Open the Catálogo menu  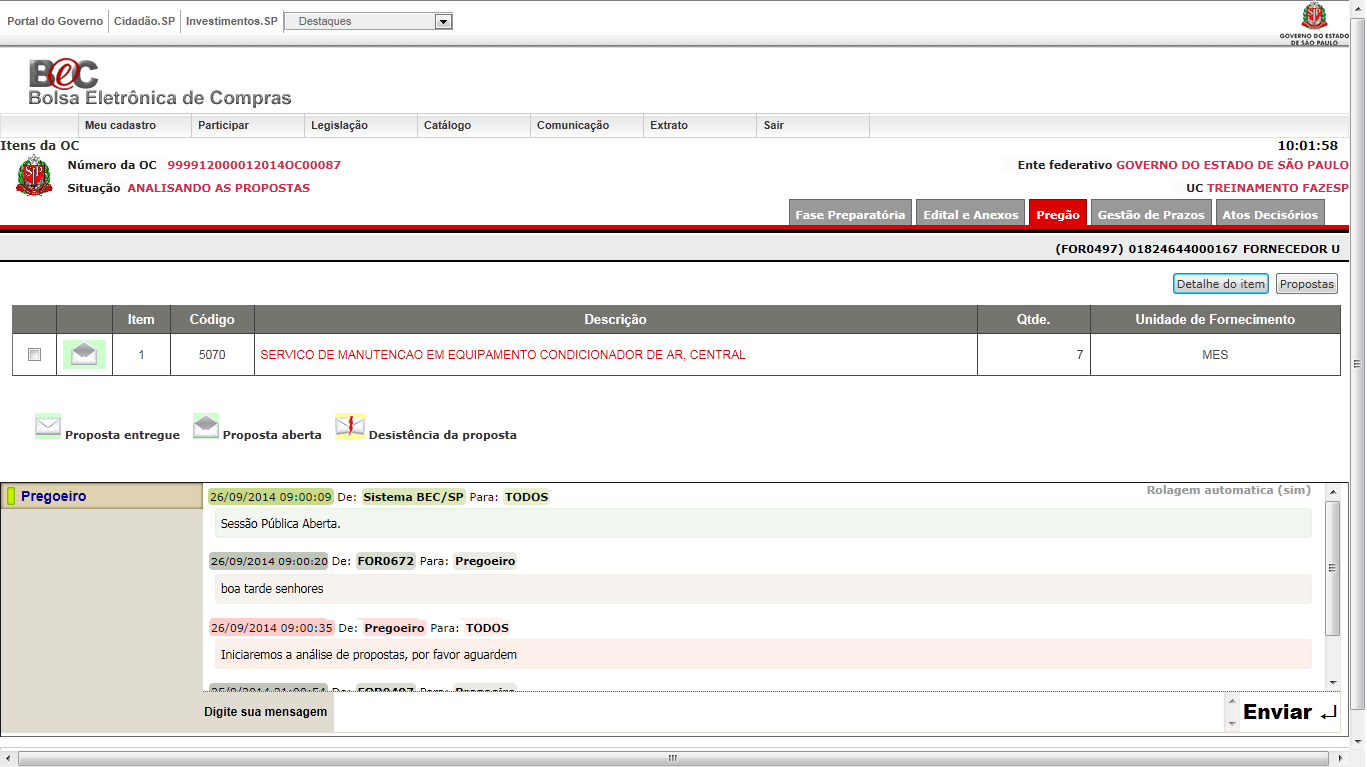[473, 126]
